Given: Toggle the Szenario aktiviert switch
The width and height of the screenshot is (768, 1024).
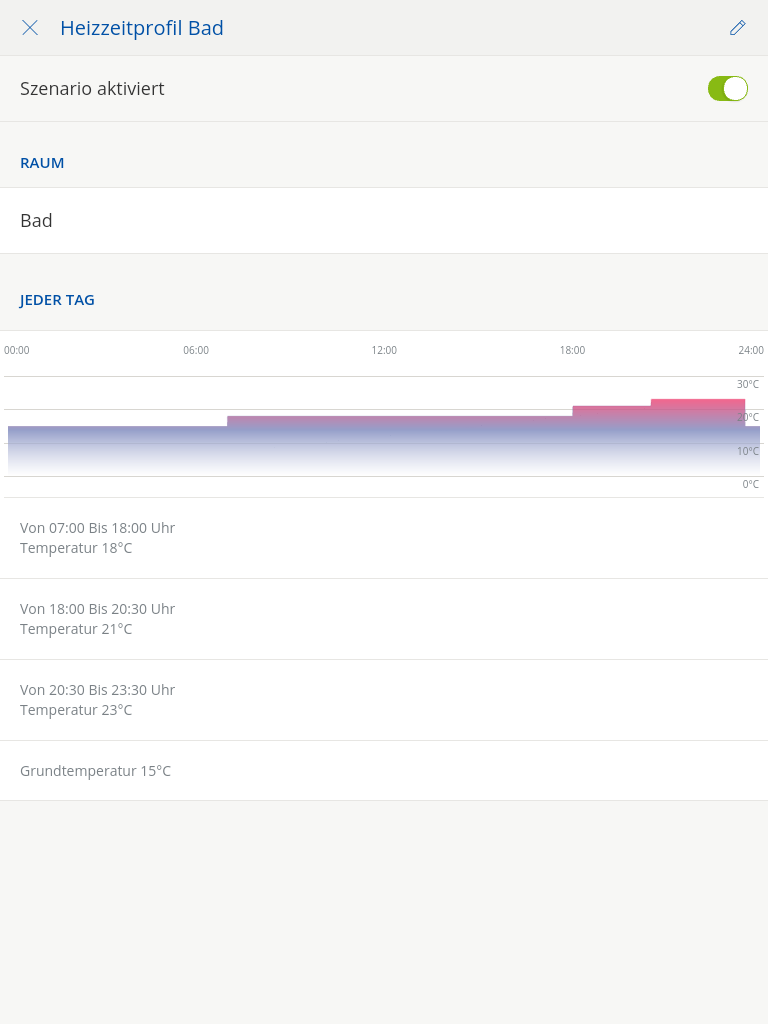Looking at the screenshot, I should [x=728, y=88].
